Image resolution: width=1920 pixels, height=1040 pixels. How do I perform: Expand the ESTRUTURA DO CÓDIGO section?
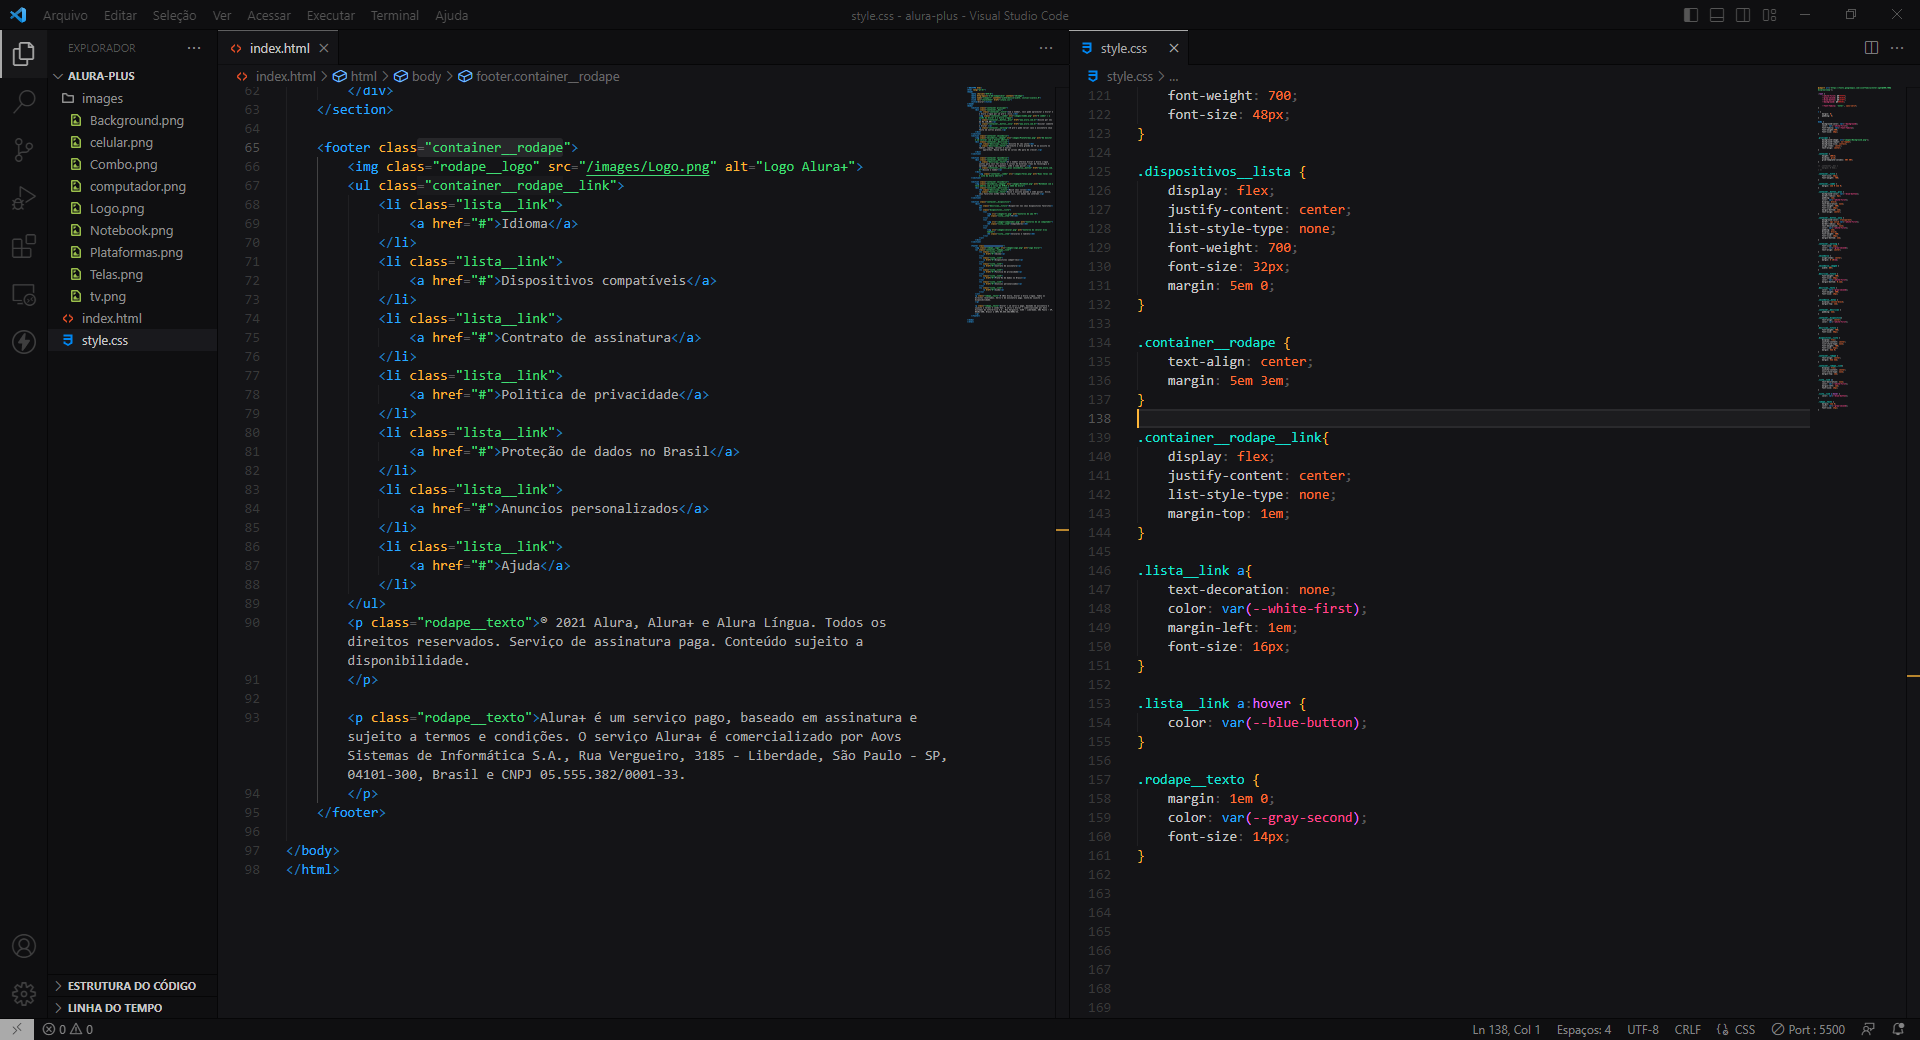133,986
